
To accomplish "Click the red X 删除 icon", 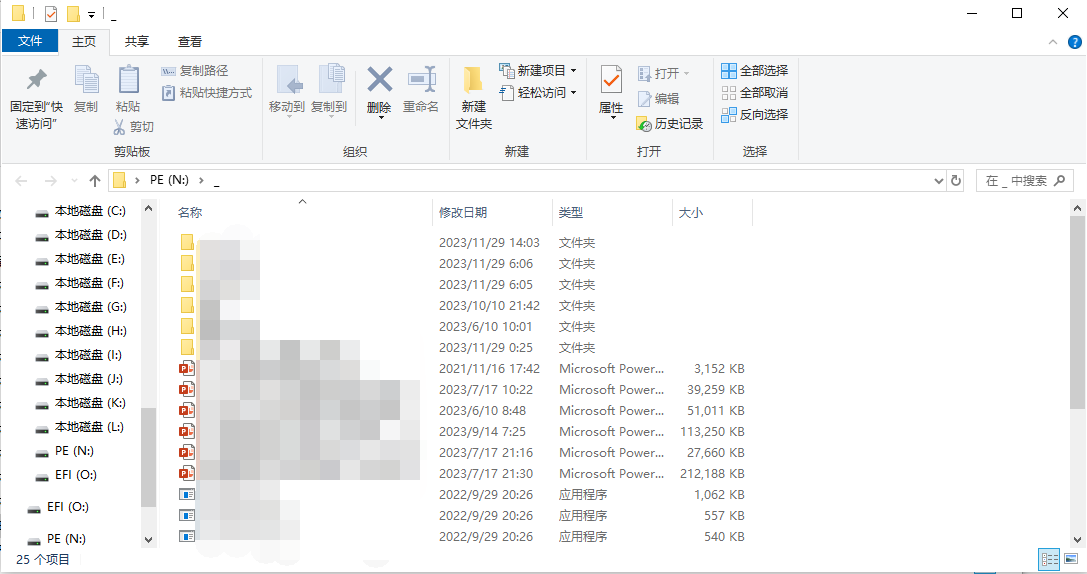I will (x=379, y=80).
